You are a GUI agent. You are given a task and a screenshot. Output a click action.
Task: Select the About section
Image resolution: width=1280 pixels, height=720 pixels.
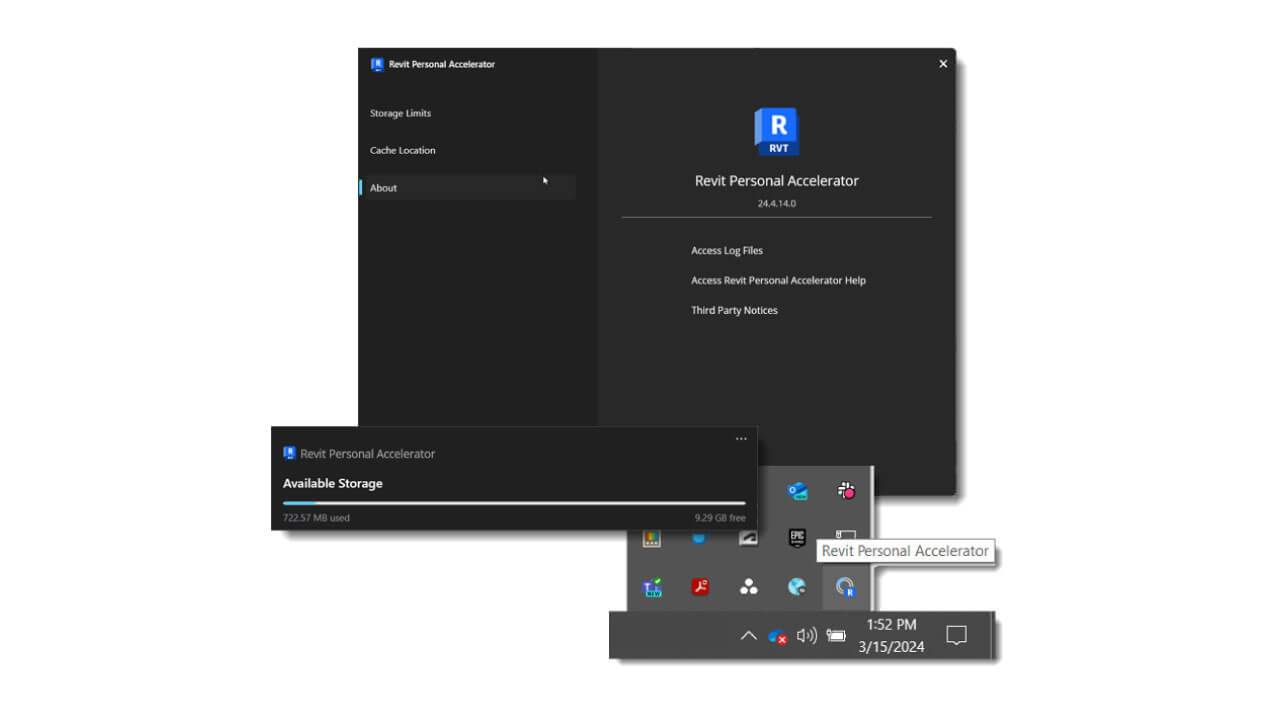point(466,188)
